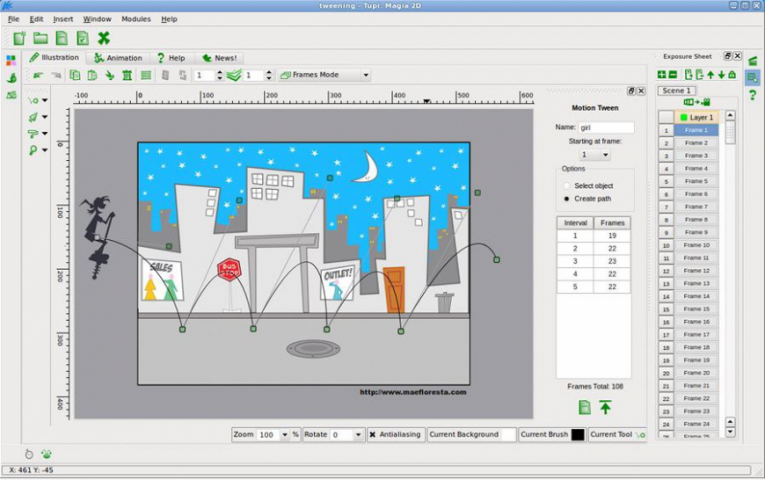Screen dimensions: 765x480
Task: Open the Zoom percentage dropdown
Action: [284, 435]
